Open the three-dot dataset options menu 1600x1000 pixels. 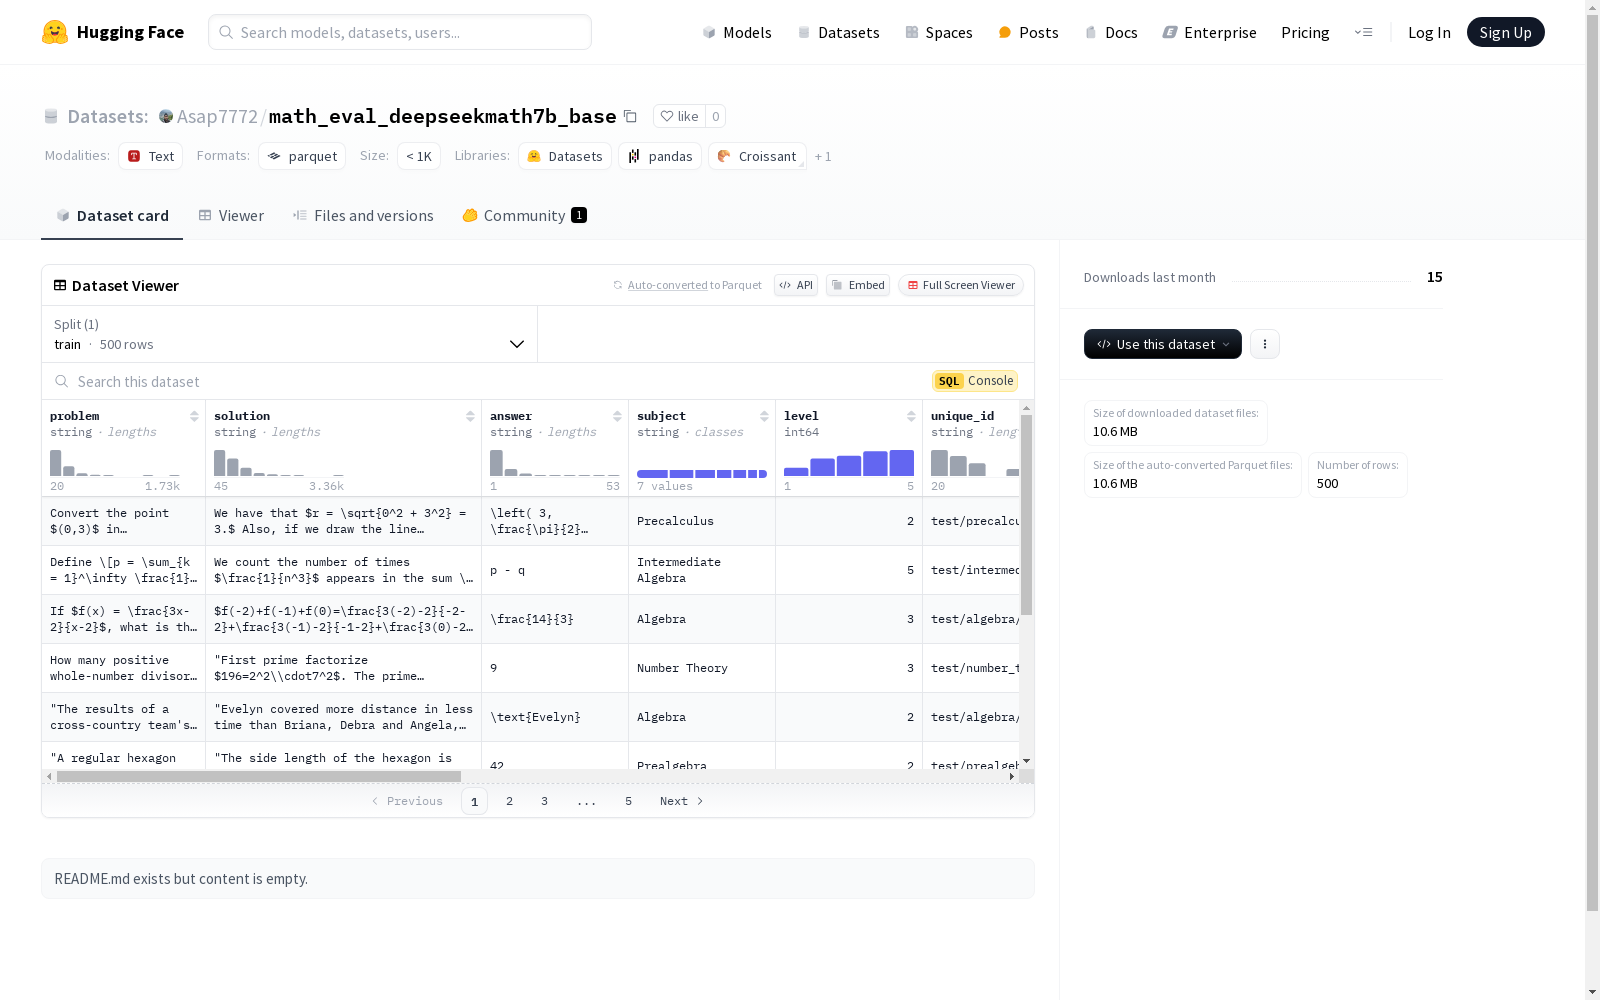1265,344
